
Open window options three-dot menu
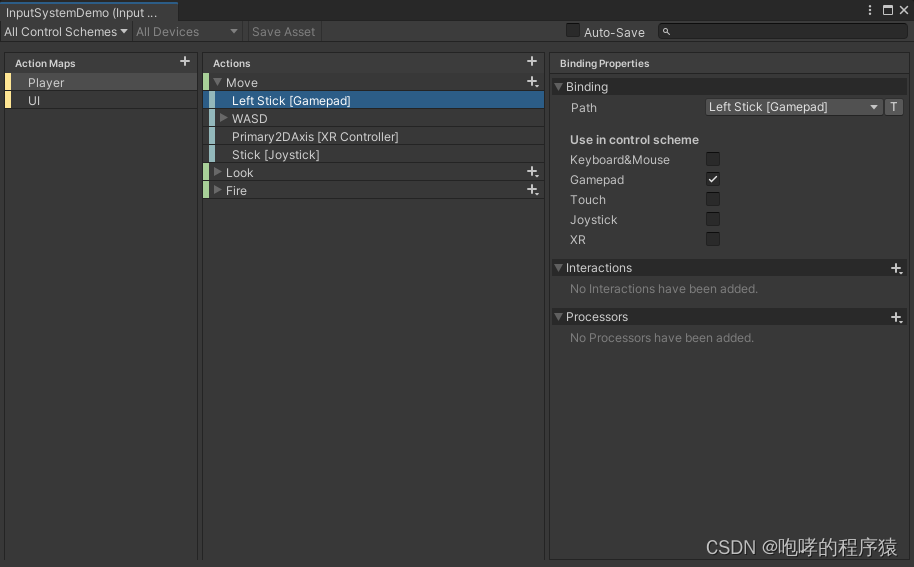tap(870, 10)
